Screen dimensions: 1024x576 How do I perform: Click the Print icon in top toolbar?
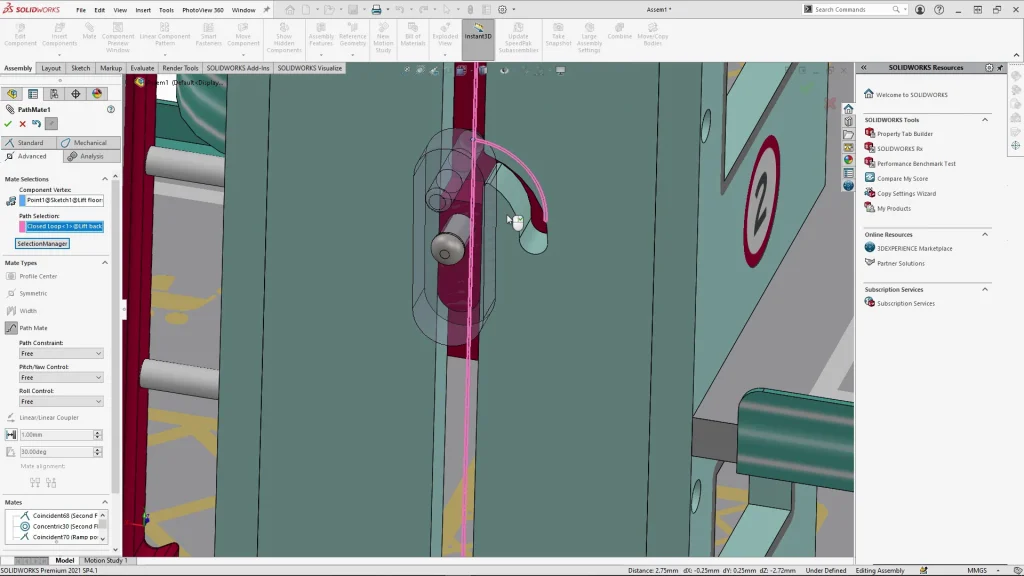(x=376, y=10)
